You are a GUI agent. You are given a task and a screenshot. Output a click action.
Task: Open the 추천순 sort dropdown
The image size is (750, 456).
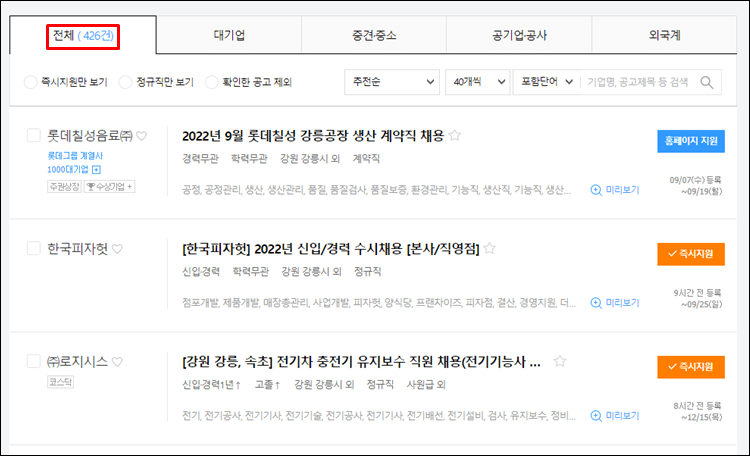(x=392, y=82)
